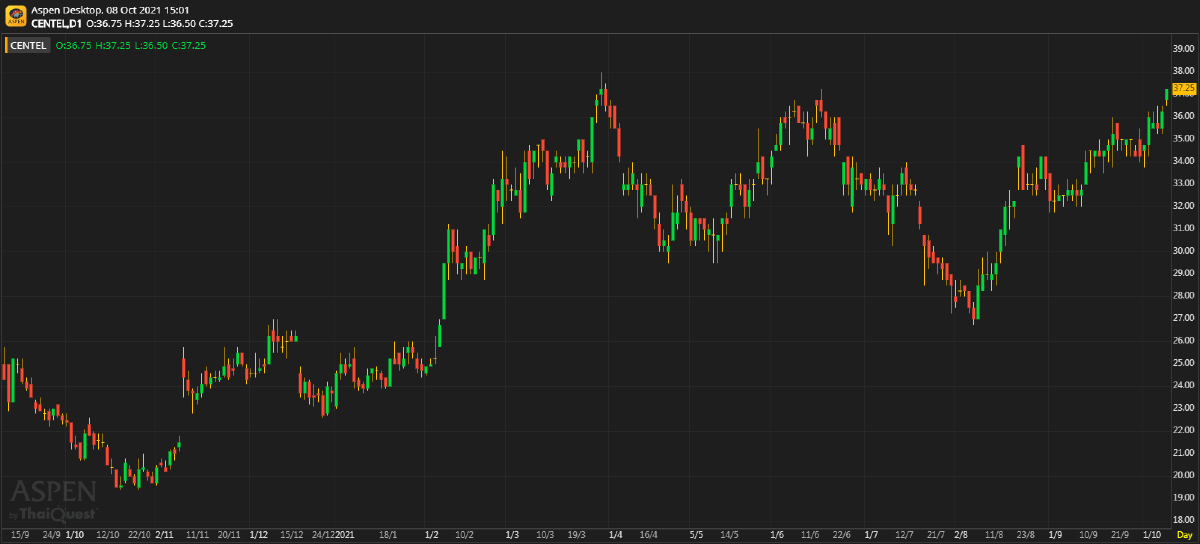The height and width of the screenshot is (544, 1200).
Task: Click the 'CENTEL,D1' header quote line
Action: click(132, 22)
